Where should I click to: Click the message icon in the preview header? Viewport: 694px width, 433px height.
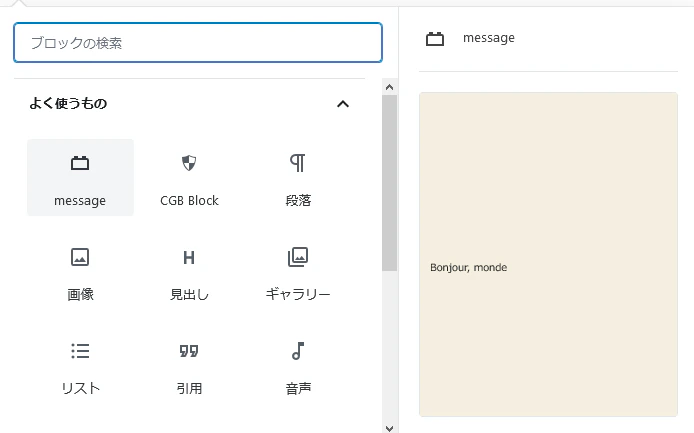[x=435, y=39]
